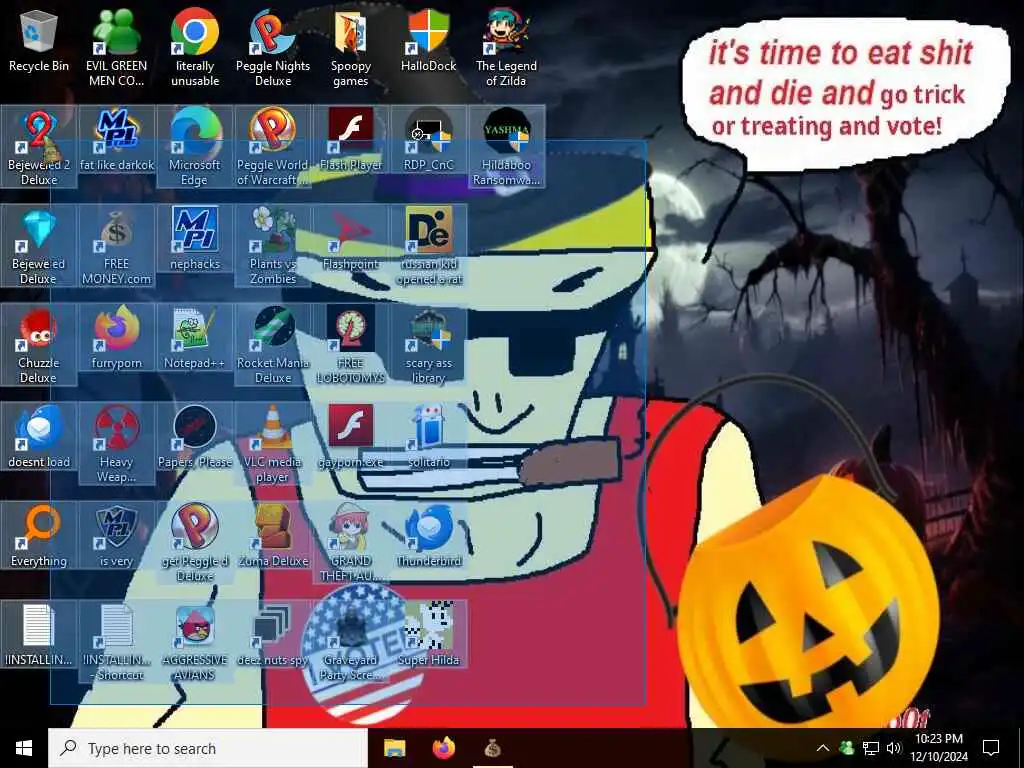Select the Heavy Weap... icon

click(116, 444)
